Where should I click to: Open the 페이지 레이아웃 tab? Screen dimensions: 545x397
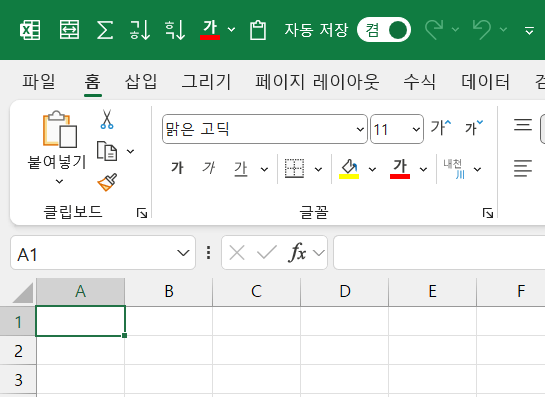coord(317,82)
